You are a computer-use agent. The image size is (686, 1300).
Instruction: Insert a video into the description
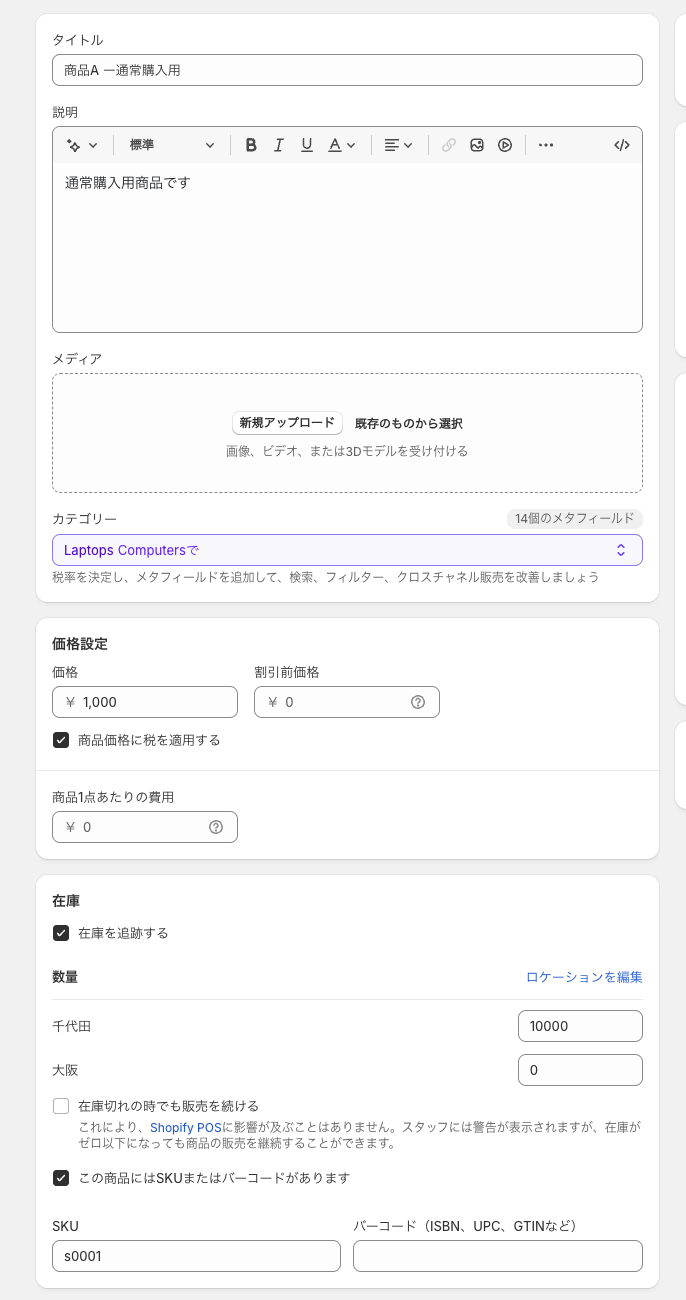click(x=505, y=145)
